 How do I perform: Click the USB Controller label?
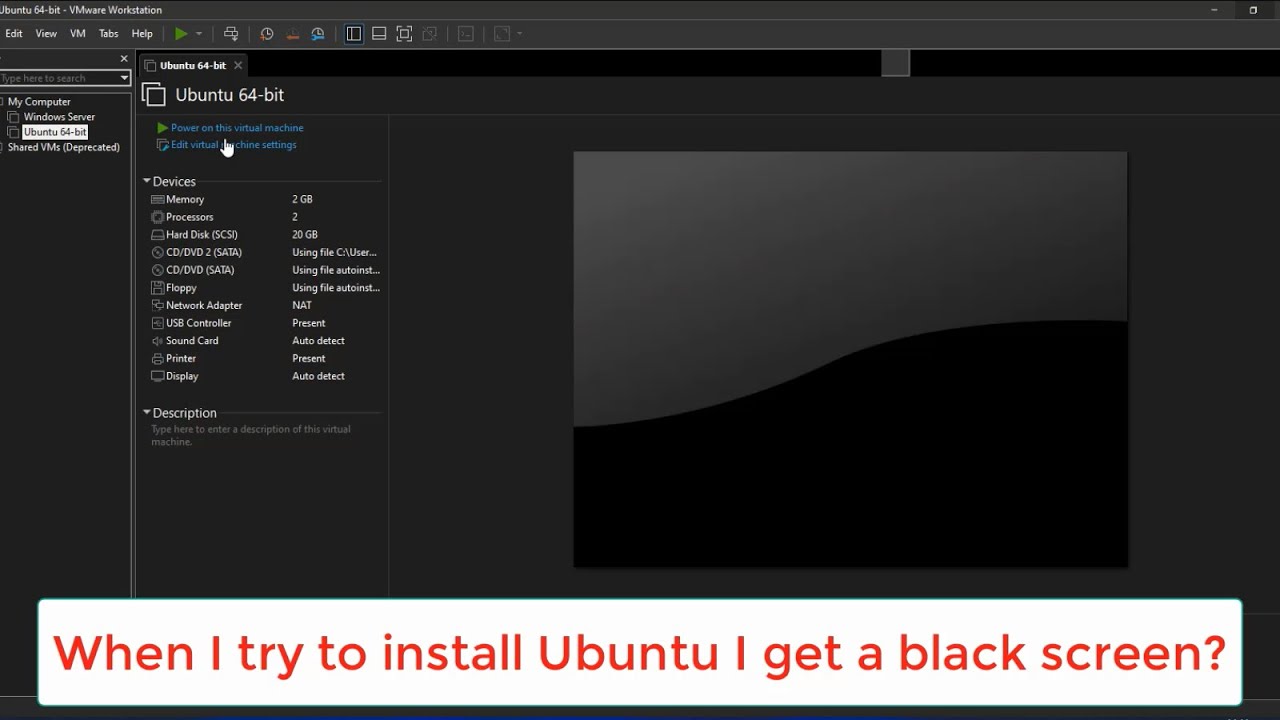coord(199,323)
